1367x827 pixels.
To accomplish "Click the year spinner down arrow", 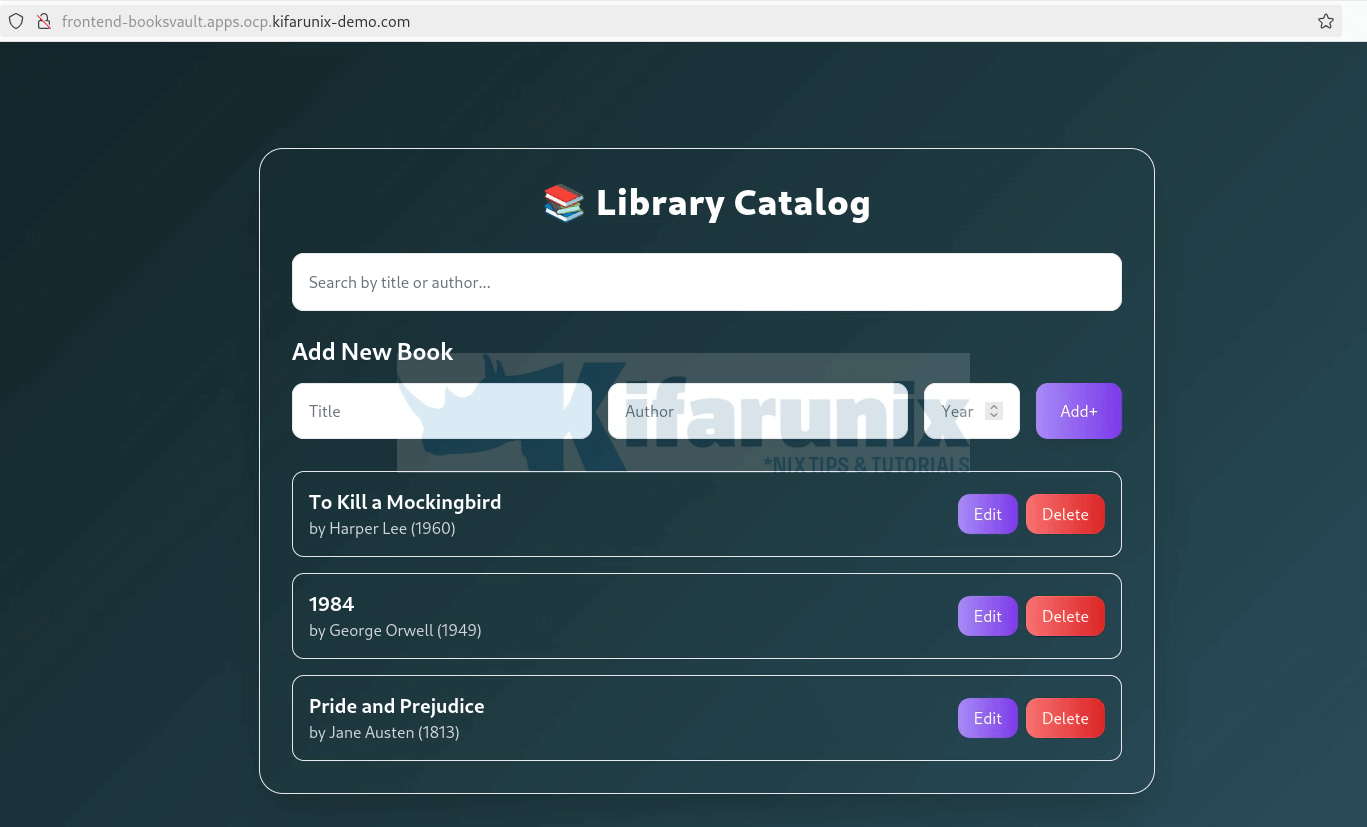I will tap(993, 416).
